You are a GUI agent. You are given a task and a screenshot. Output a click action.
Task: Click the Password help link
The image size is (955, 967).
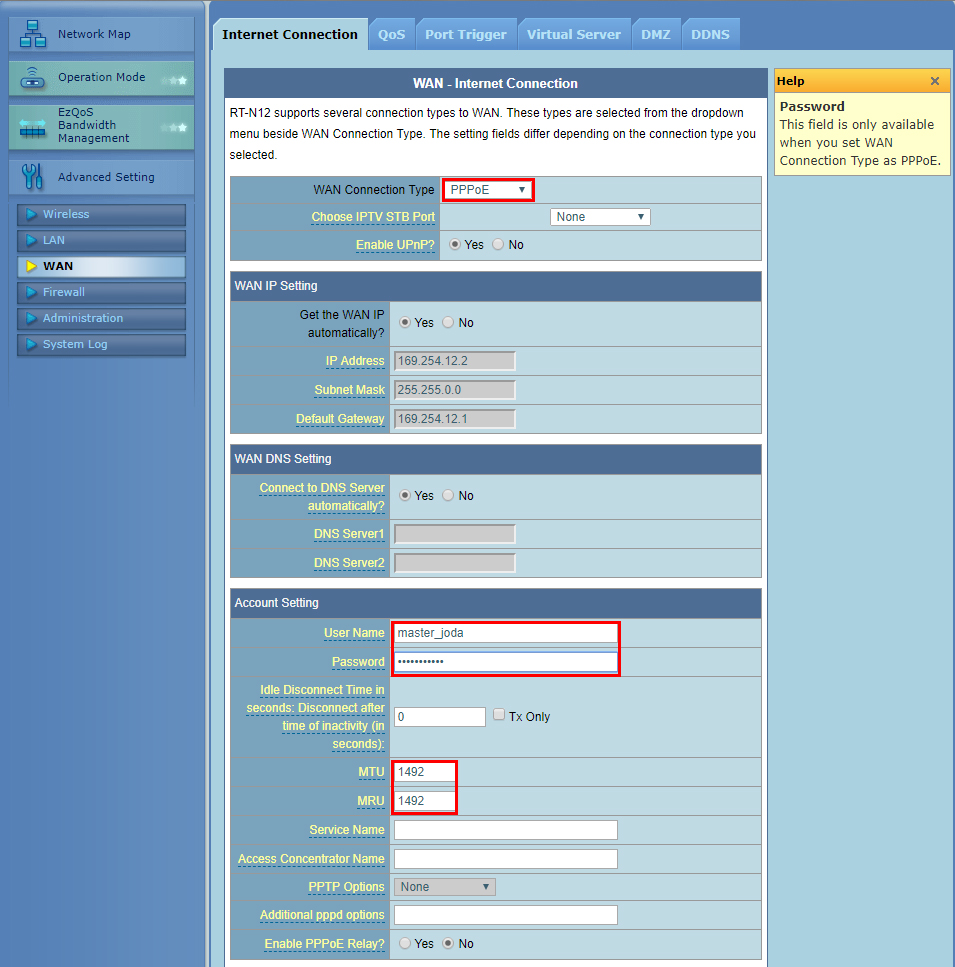358,662
